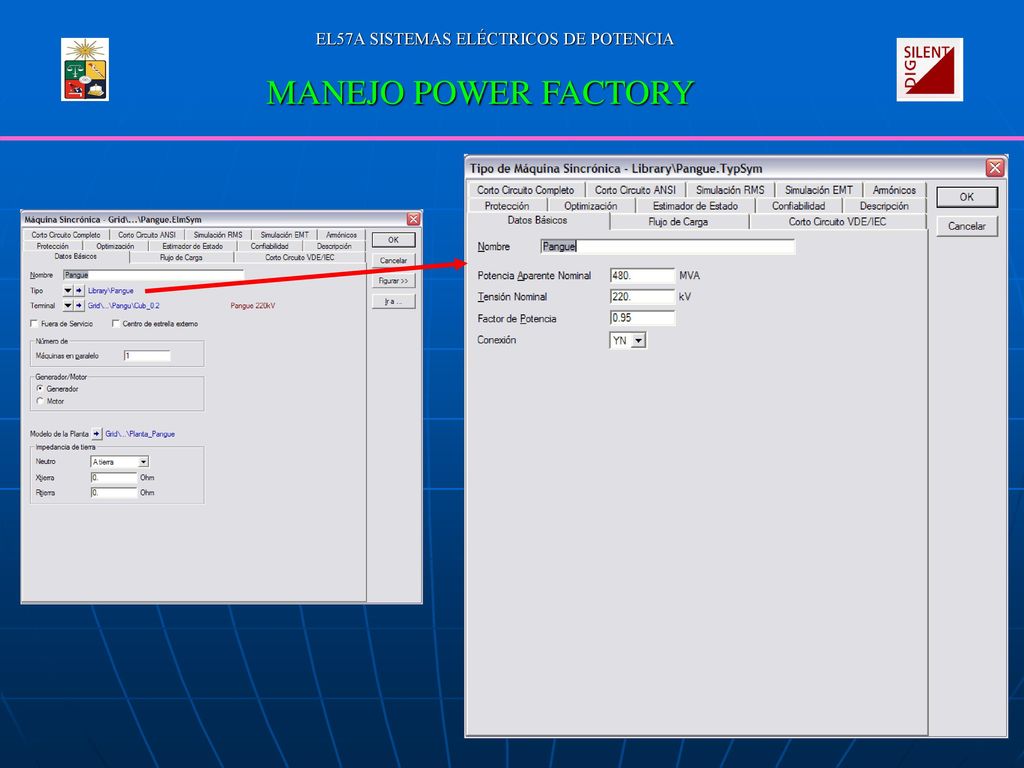Image resolution: width=1024 pixels, height=768 pixels.
Task: Click the arrow icon next to Tipo
Action: (79, 291)
